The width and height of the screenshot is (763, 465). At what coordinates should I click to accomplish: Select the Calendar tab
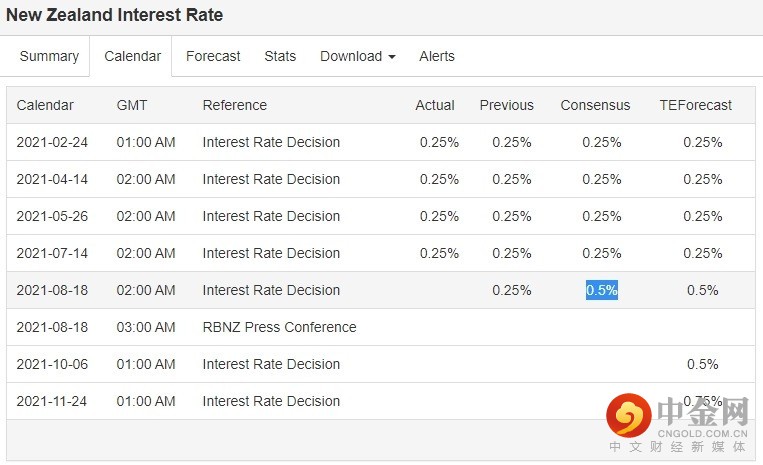tap(132, 56)
